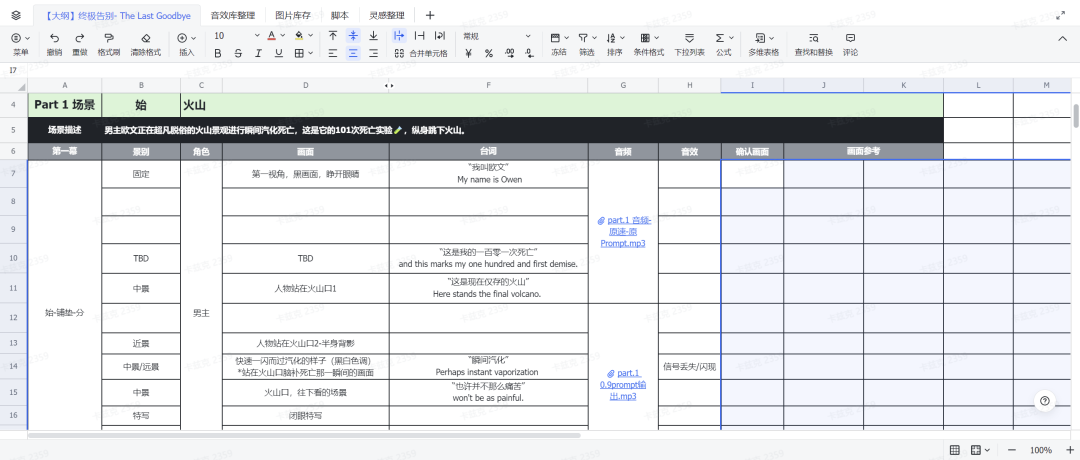Toggle strikethrough formatting
This screenshot has width=1080, height=460.
tap(238, 53)
